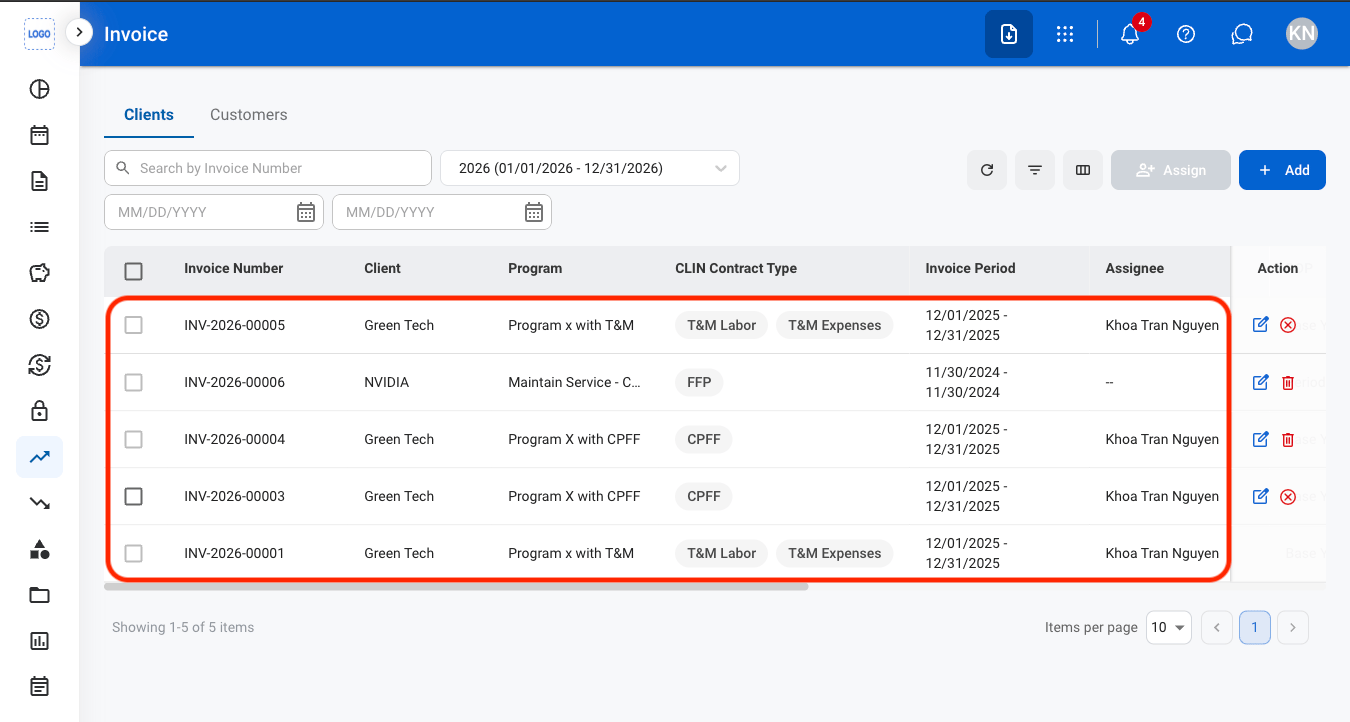This screenshot has height=722, width=1350.
Task: Check the box for INV-2026-00001
Action: pyautogui.click(x=133, y=553)
